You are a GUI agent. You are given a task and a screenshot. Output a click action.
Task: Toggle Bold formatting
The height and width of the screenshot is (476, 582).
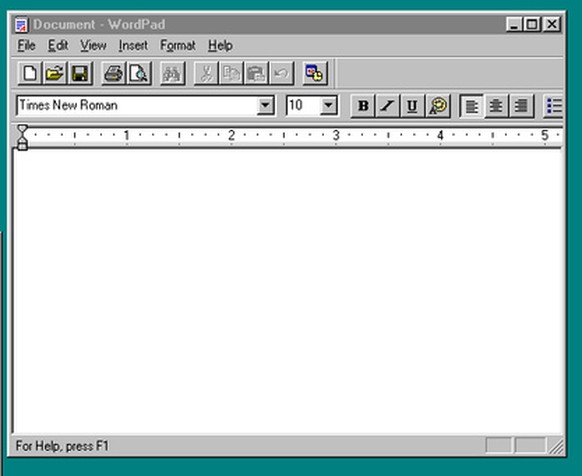tap(363, 106)
